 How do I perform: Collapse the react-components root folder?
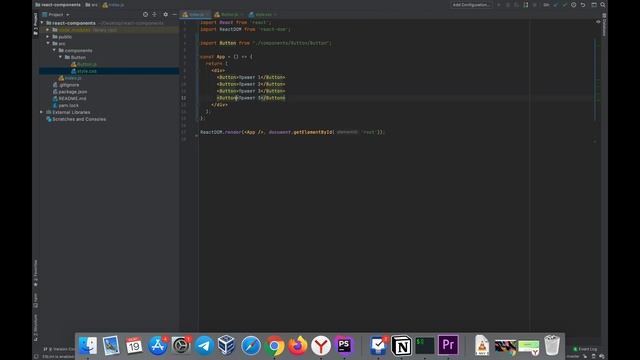coord(42,23)
